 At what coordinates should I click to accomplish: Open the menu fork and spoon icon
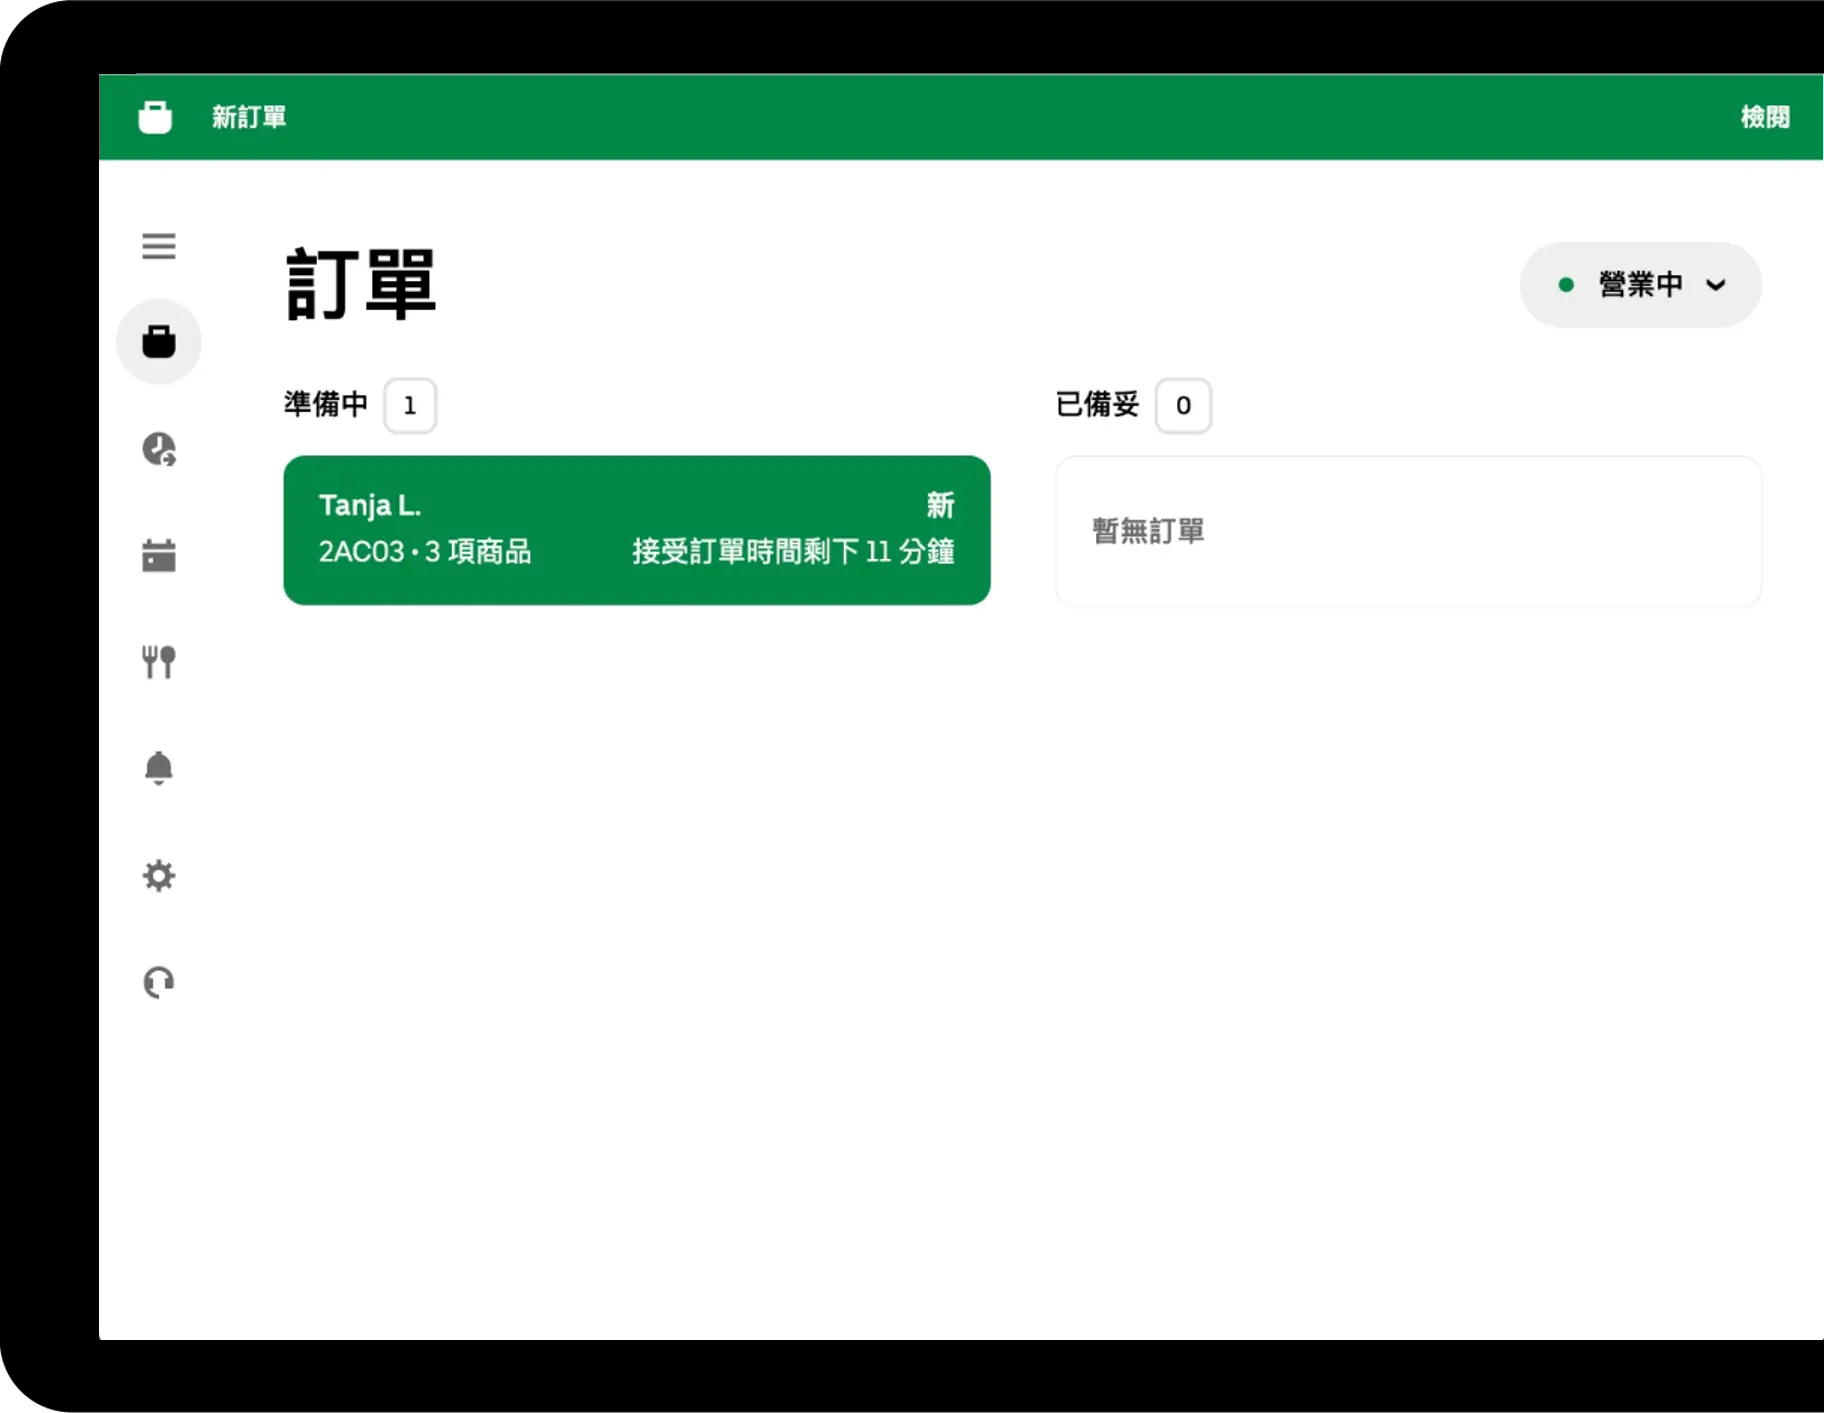click(158, 662)
